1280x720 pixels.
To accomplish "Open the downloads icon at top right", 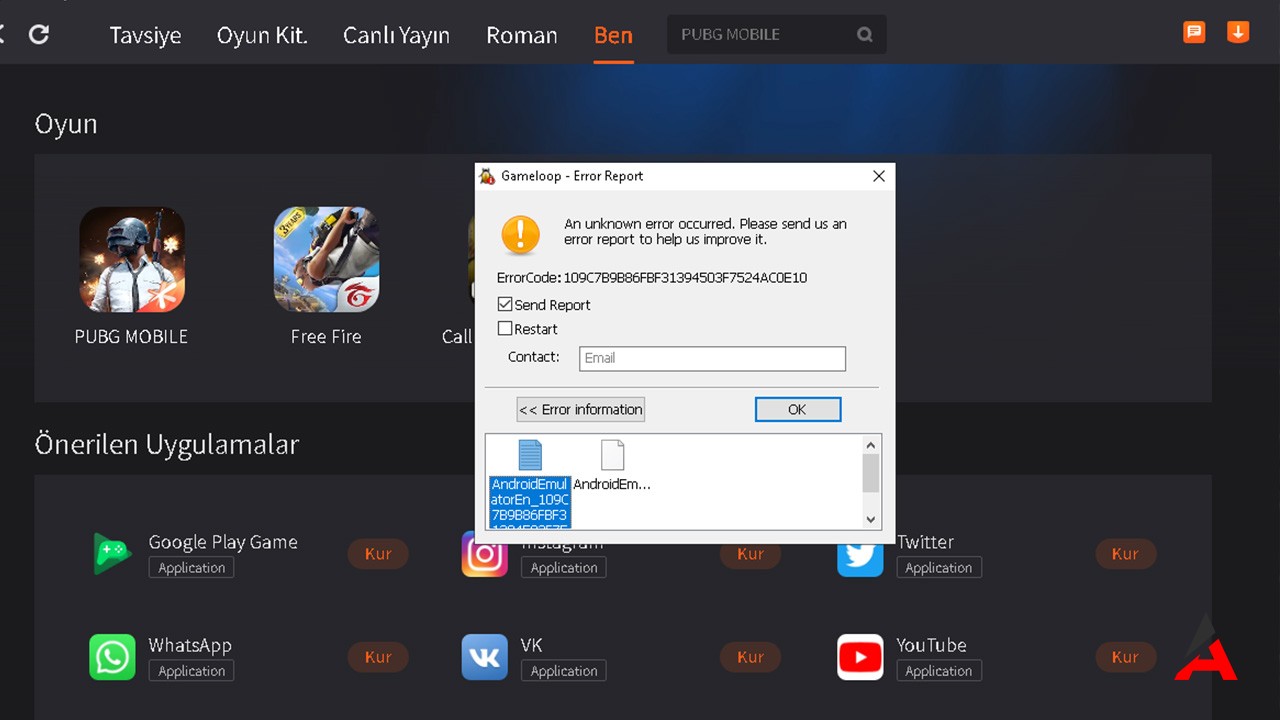I will click(1238, 32).
